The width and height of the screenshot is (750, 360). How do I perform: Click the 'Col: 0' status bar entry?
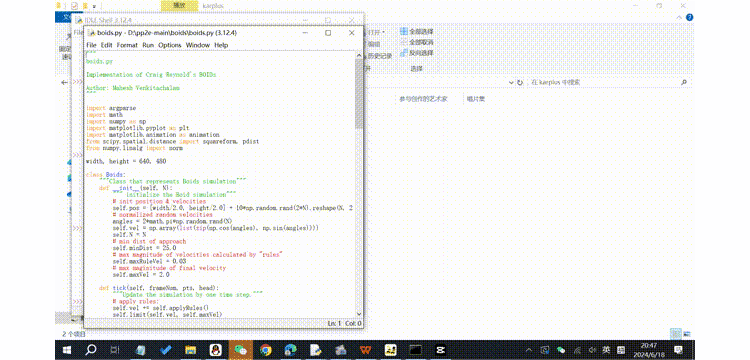[x=353, y=324]
